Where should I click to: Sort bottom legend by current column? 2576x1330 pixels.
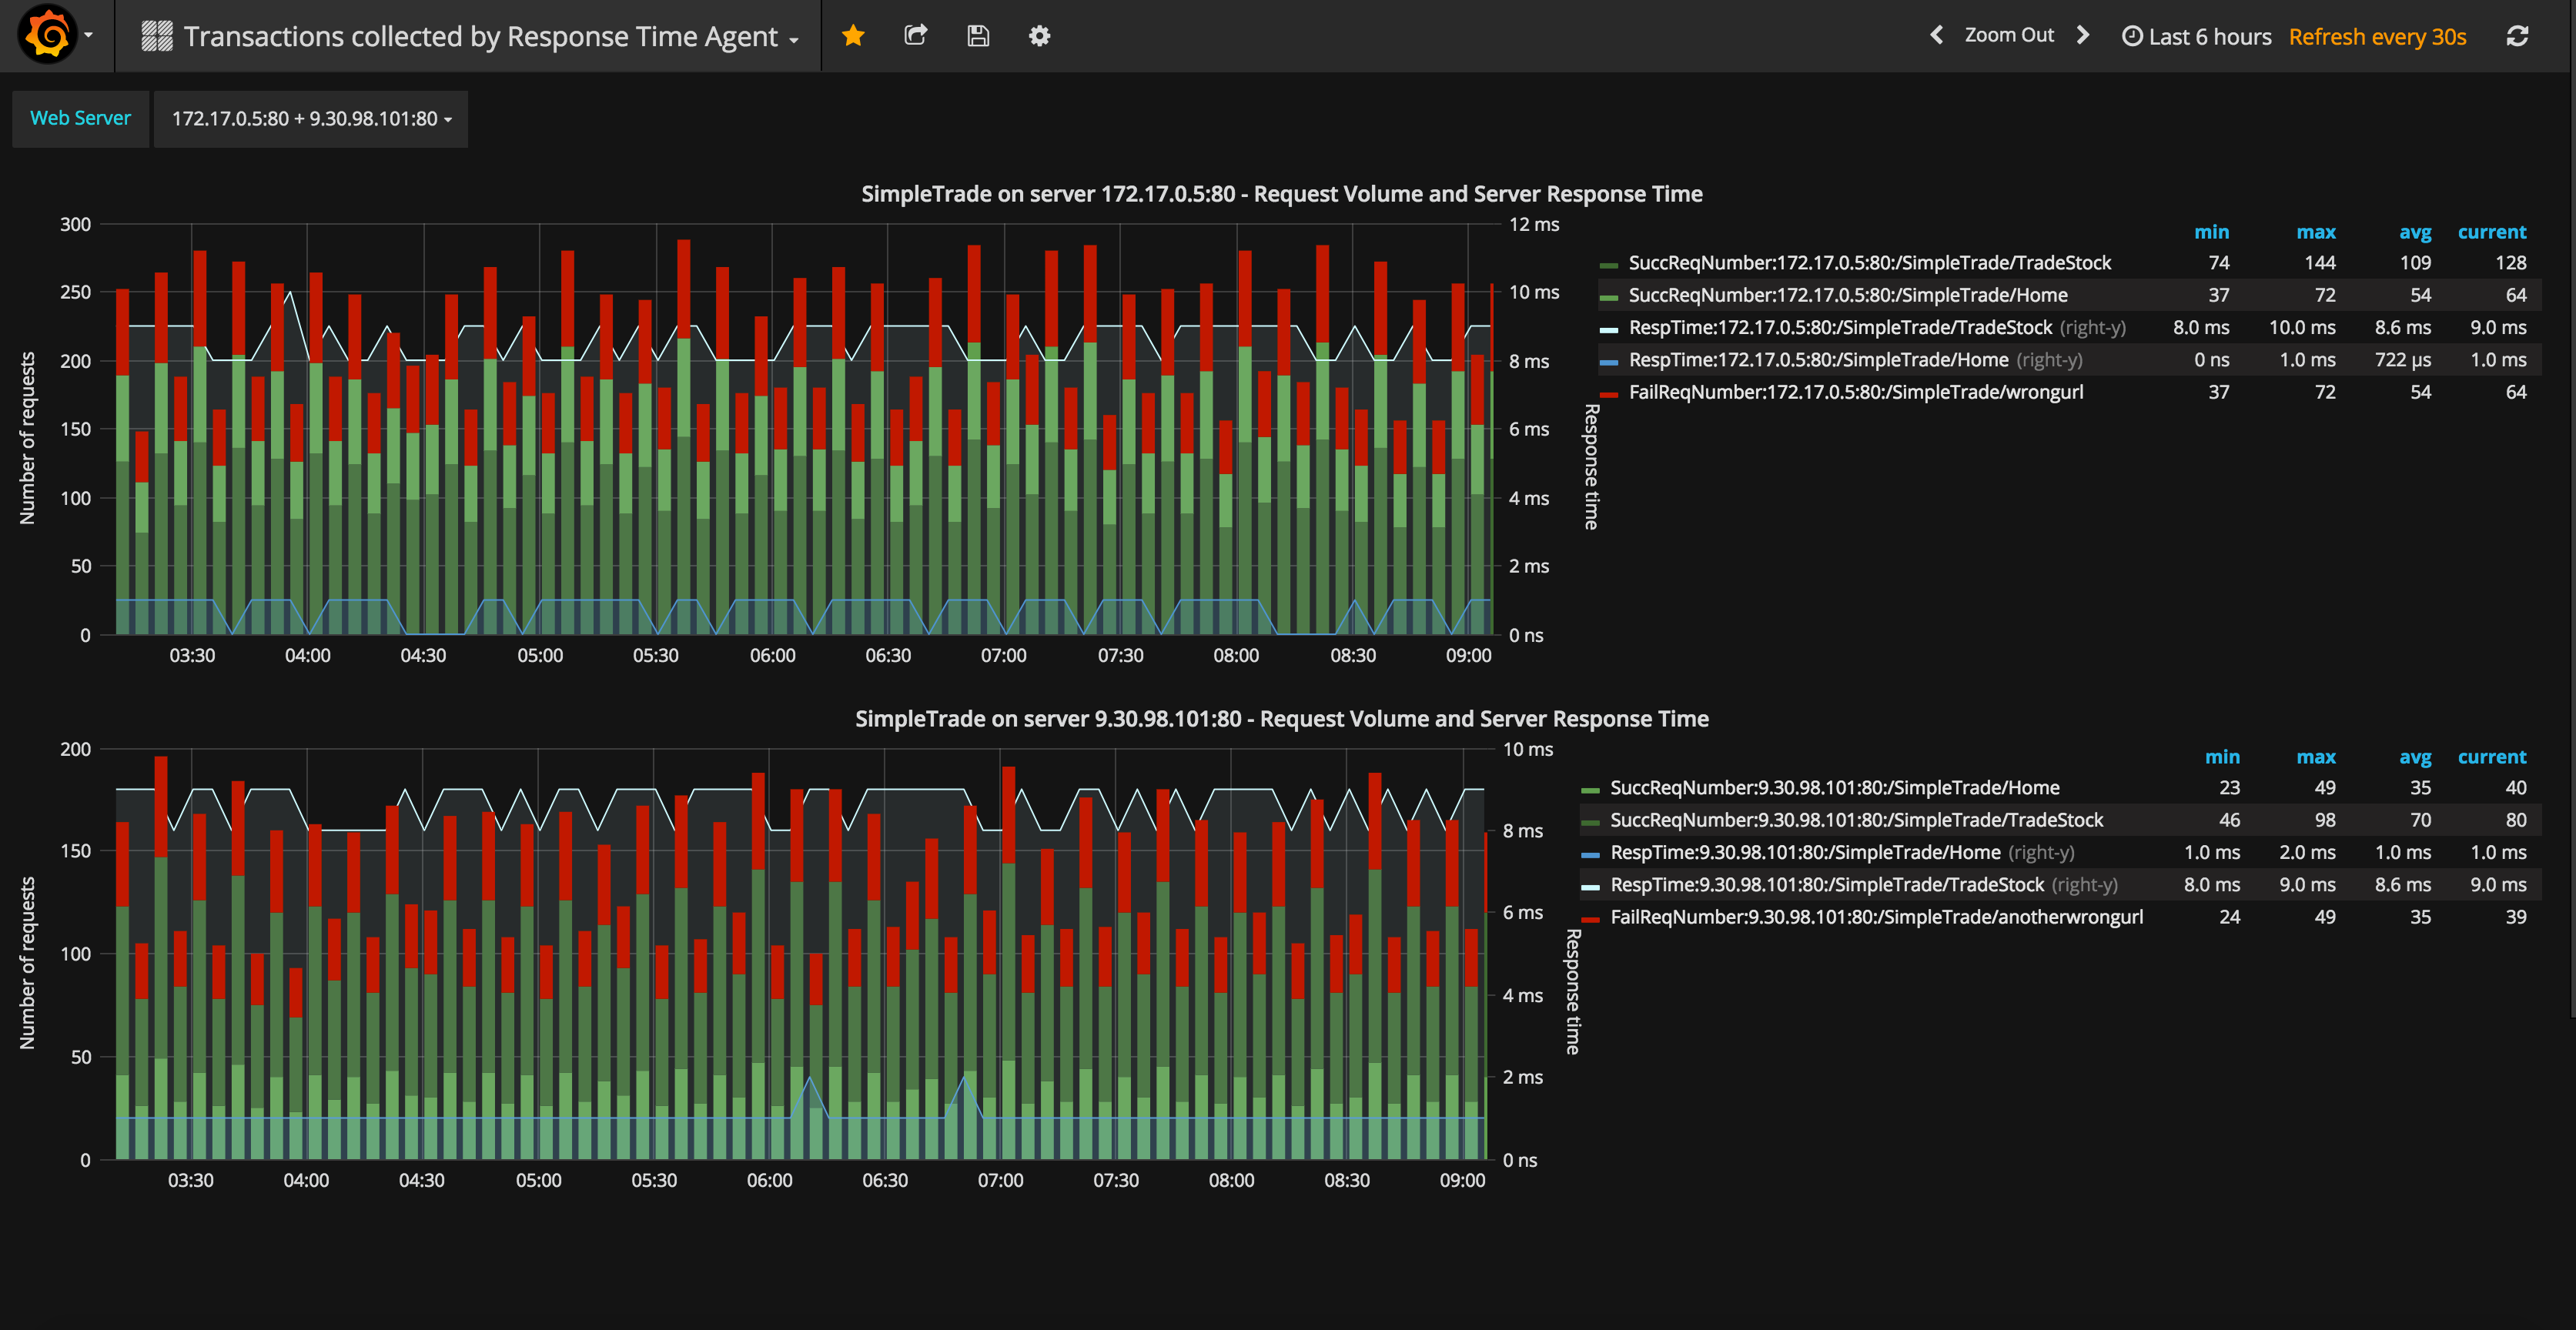[x=2492, y=757]
